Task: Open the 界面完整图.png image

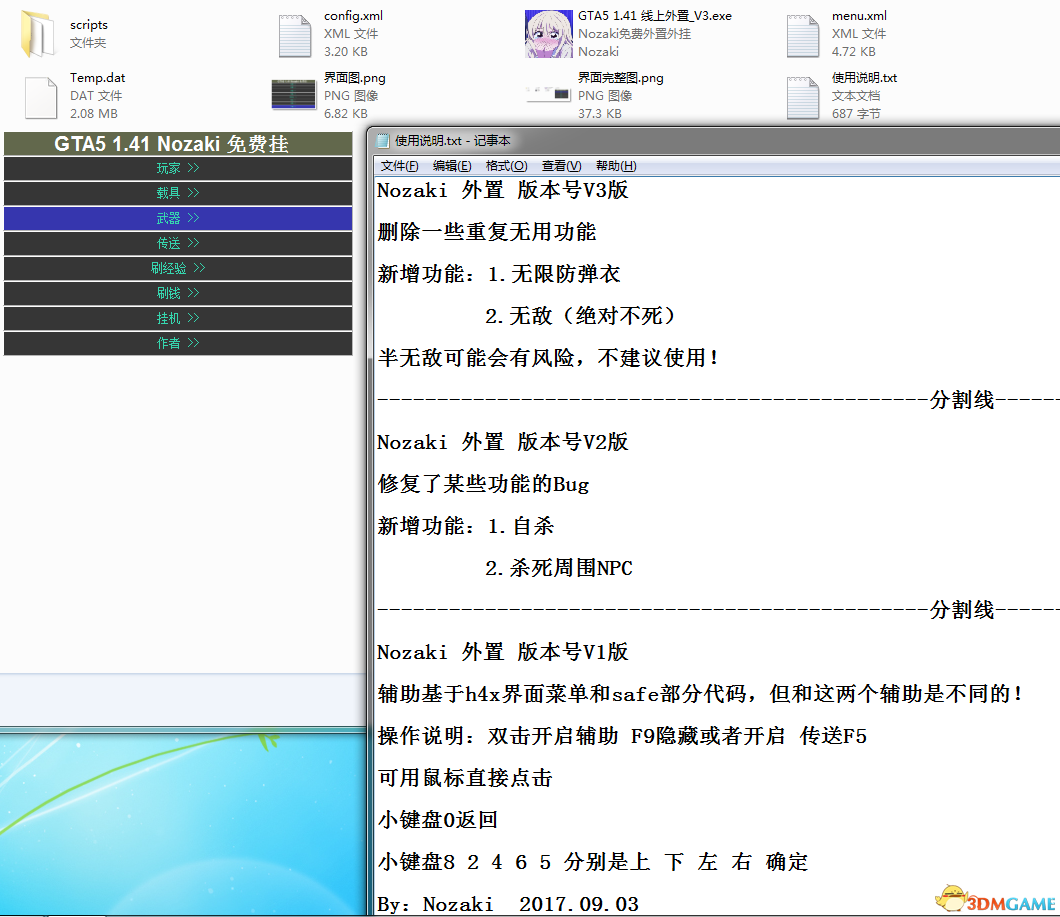Action: pyautogui.click(x=548, y=95)
